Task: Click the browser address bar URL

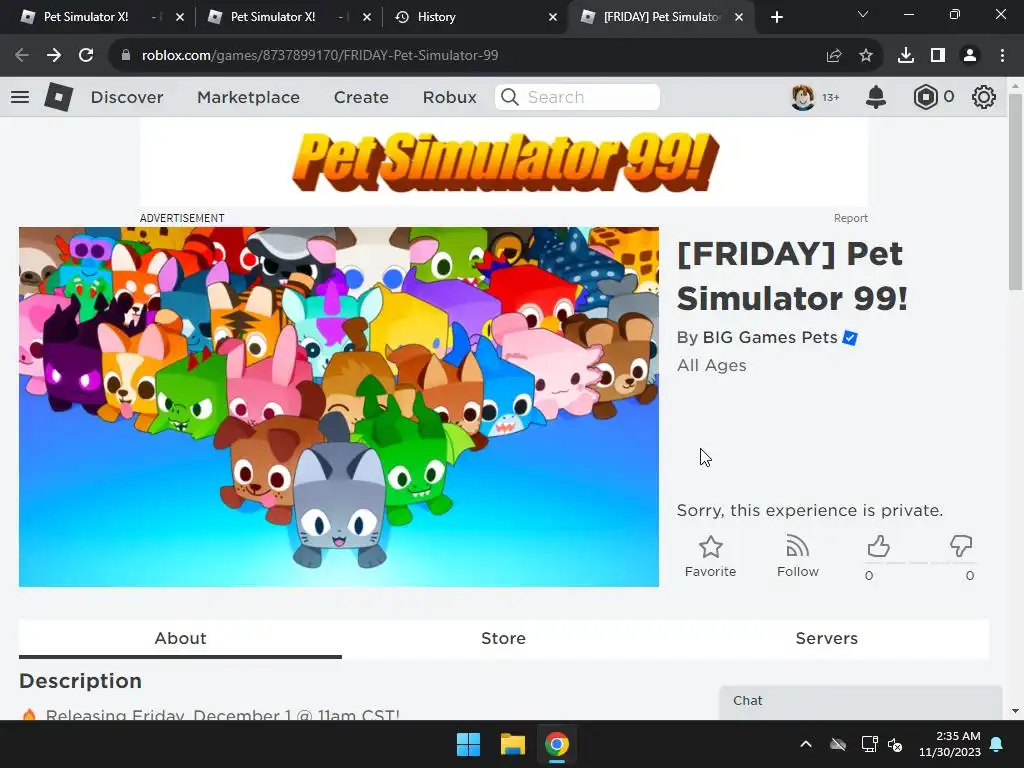Action: [319, 56]
